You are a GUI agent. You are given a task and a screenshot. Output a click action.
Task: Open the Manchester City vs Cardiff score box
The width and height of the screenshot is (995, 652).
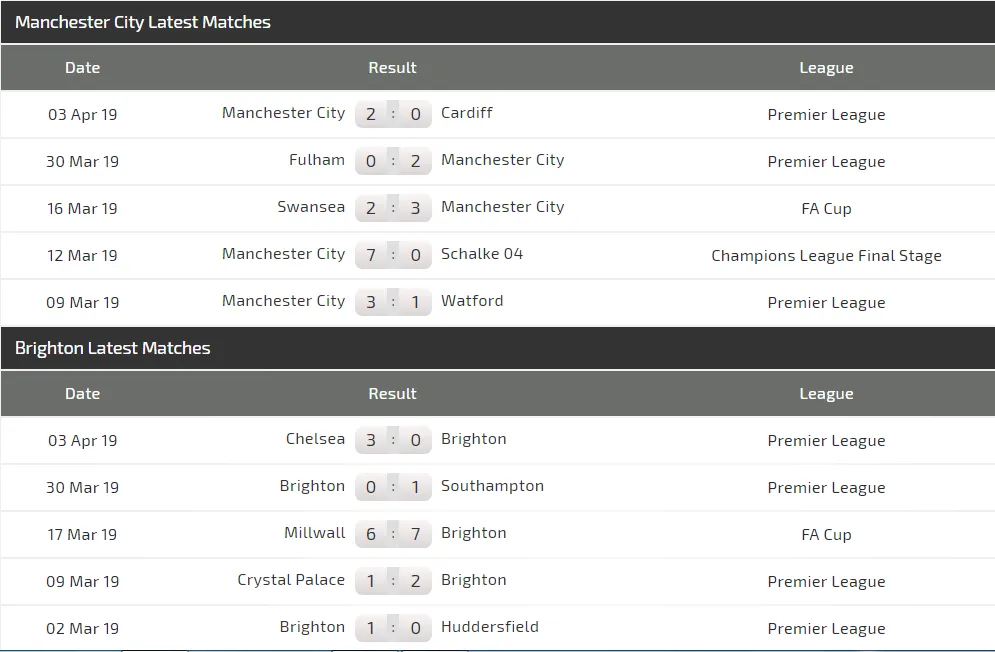[393, 113]
